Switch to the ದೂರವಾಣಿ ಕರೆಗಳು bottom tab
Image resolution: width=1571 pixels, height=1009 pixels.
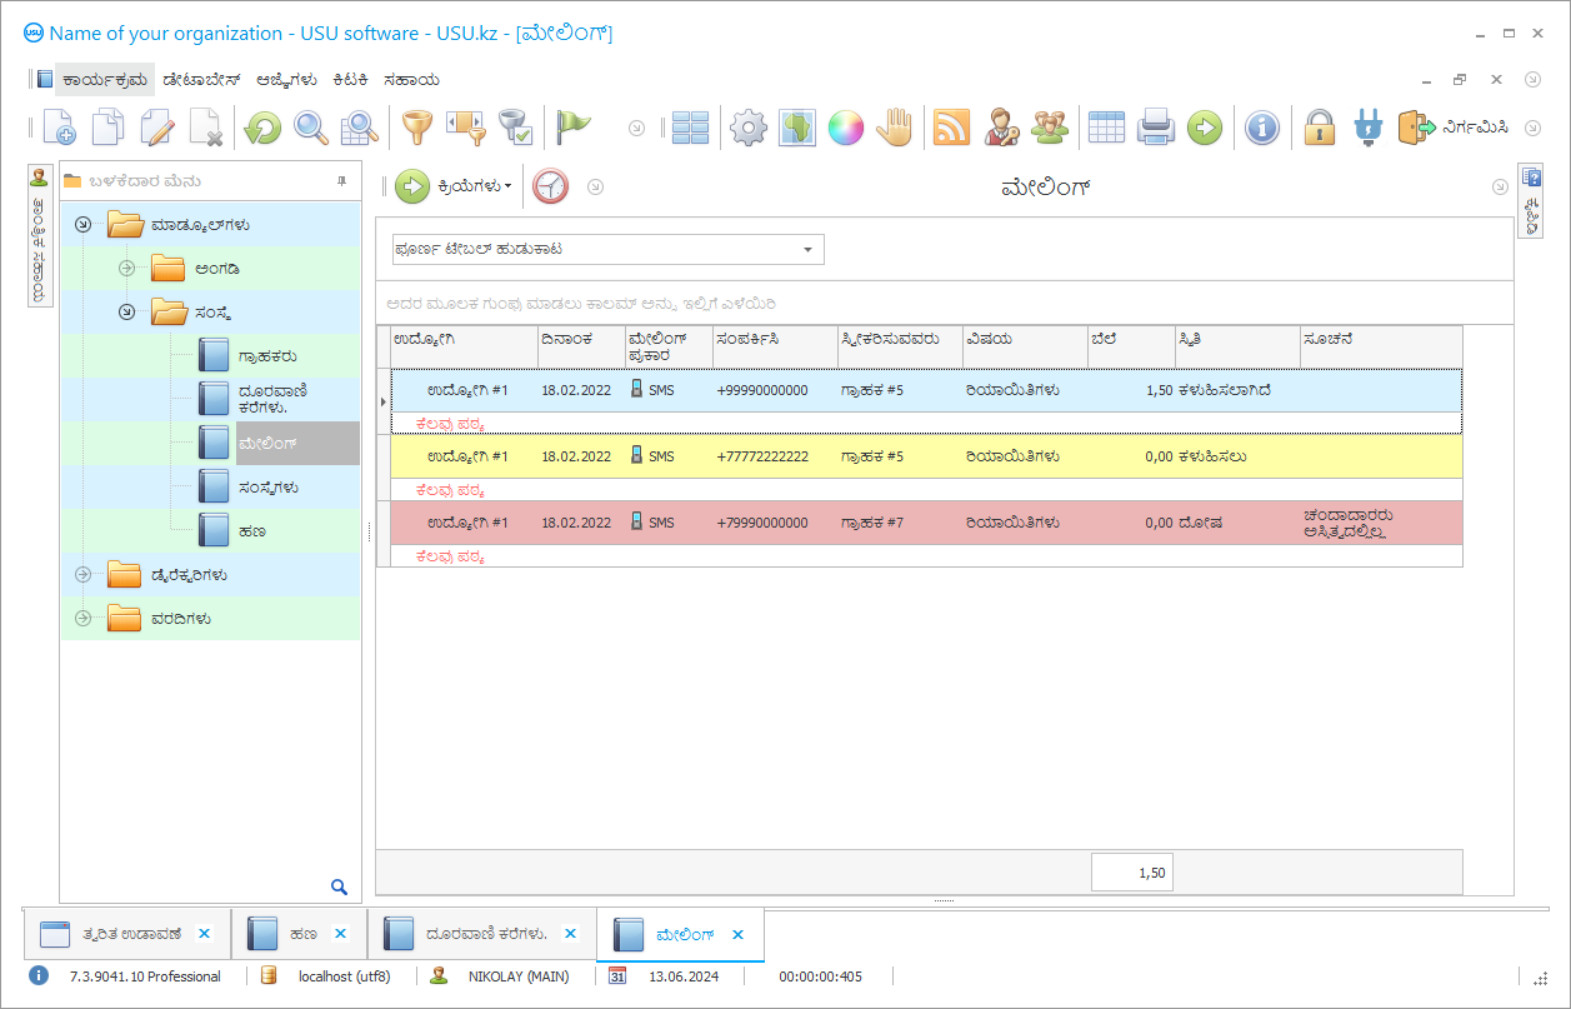[485, 934]
